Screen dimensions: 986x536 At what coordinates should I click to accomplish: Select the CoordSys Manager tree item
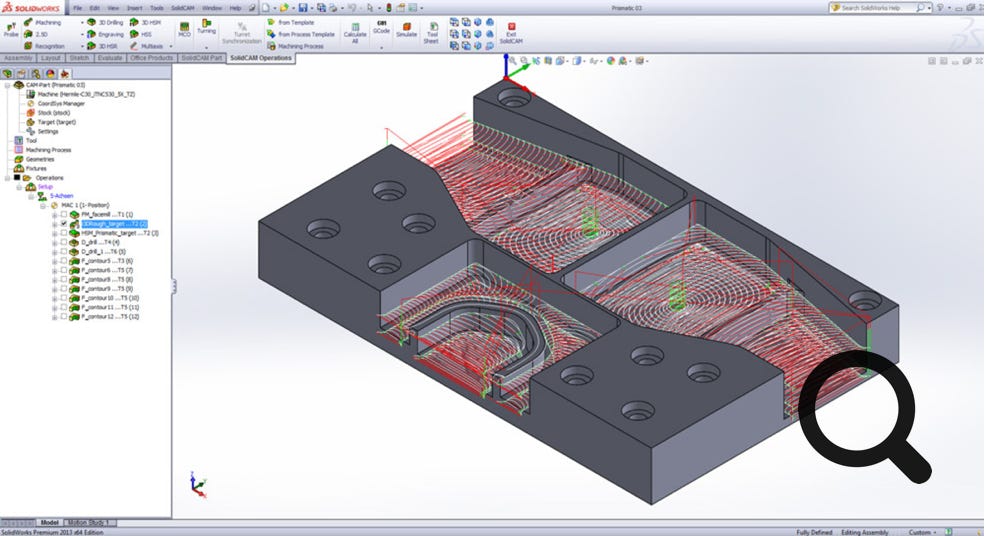tap(55, 104)
